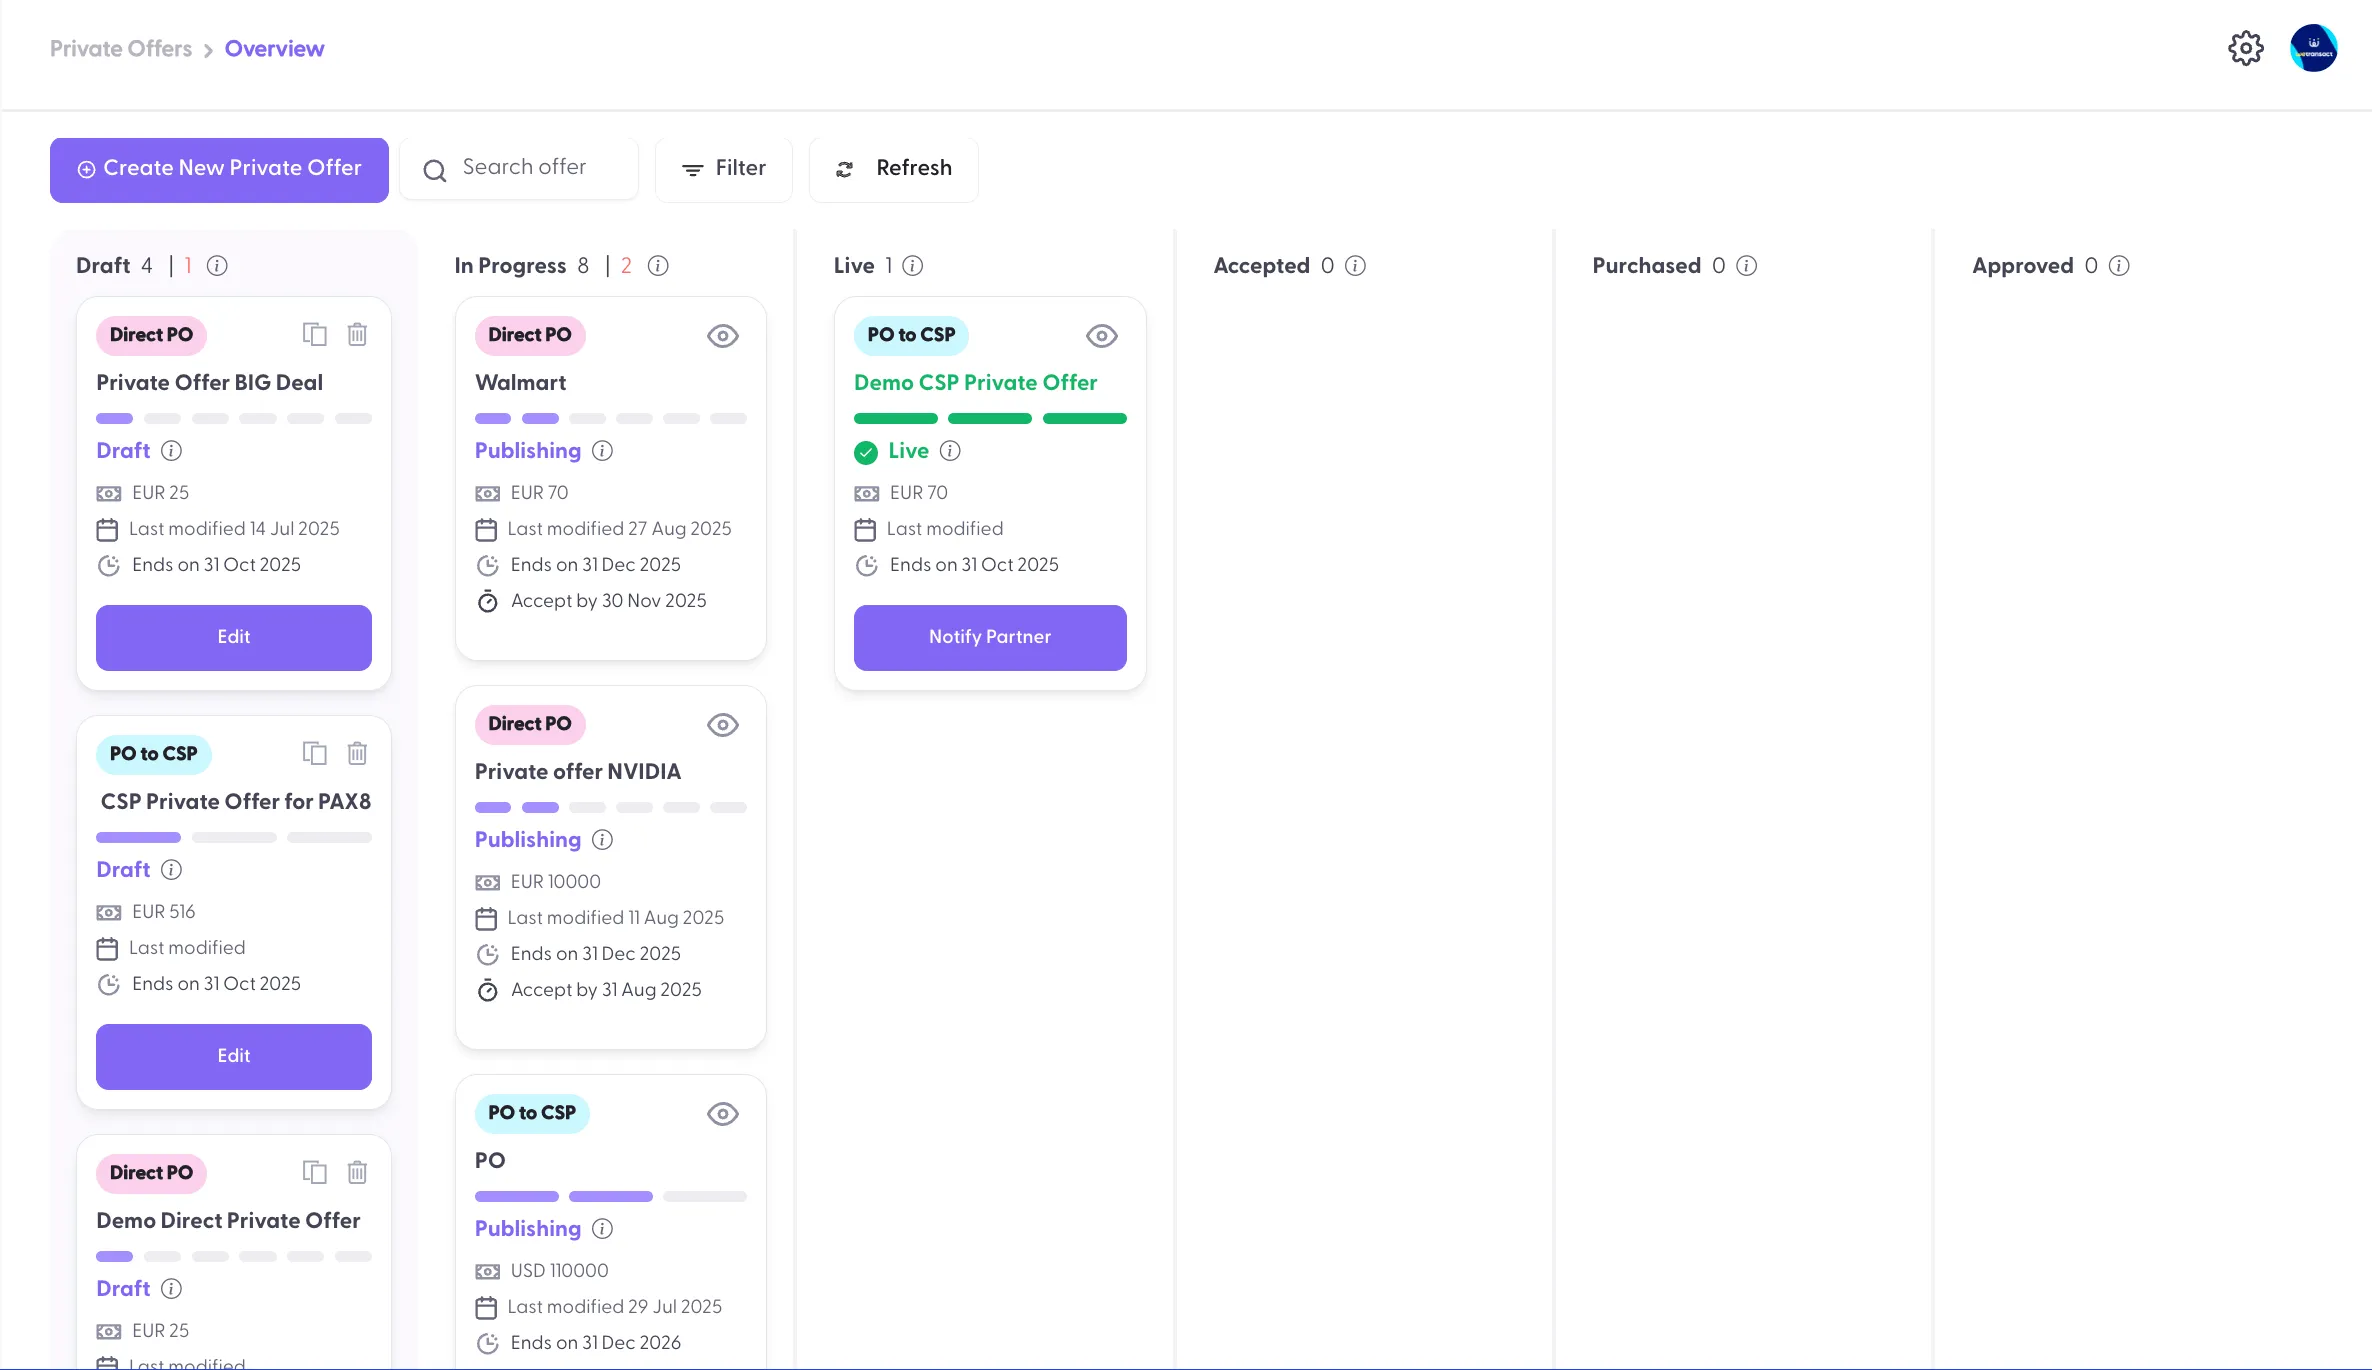Screen dimensions: 2372x1370
Task: Click the info icon next to In Progress header
Action: tap(658, 266)
